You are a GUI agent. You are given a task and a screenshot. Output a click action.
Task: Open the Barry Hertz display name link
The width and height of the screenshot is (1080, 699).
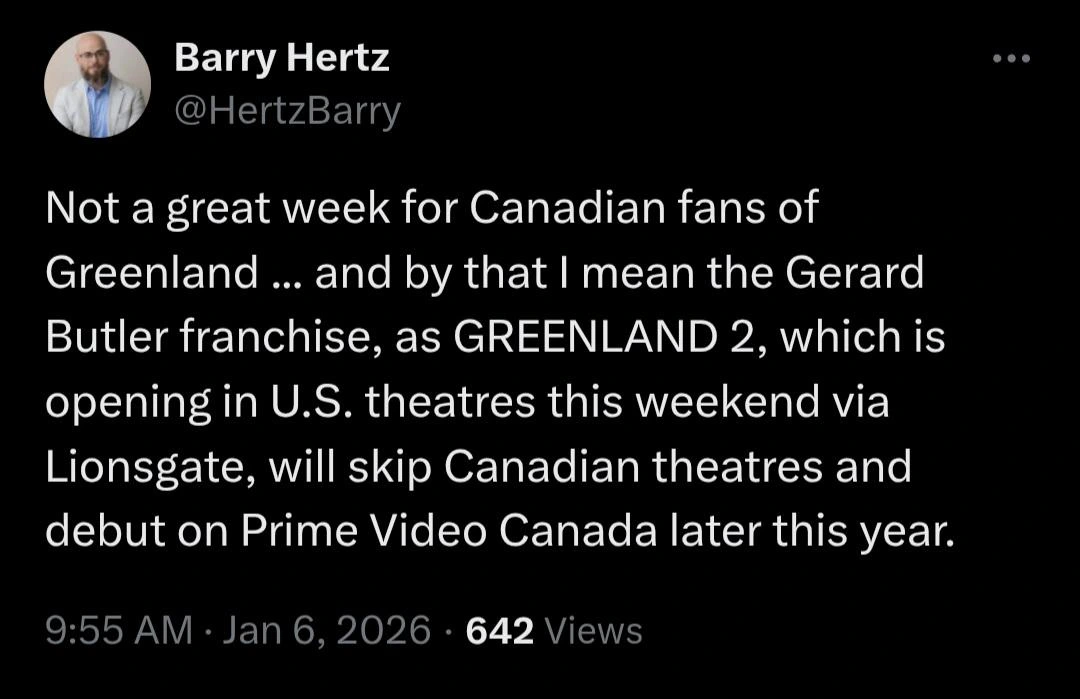pyautogui.click(x=281, y=59)
